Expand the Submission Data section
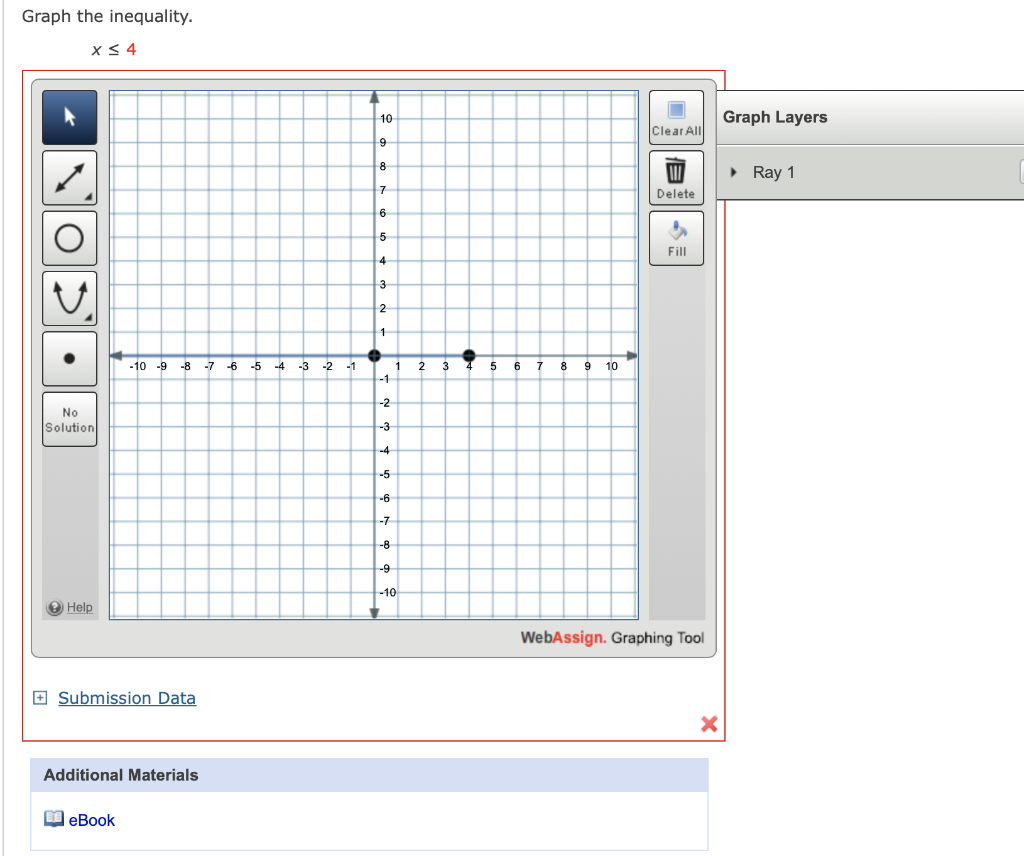Image resolution: width=1024 pixels, height=856 pixels. point(39,697)
